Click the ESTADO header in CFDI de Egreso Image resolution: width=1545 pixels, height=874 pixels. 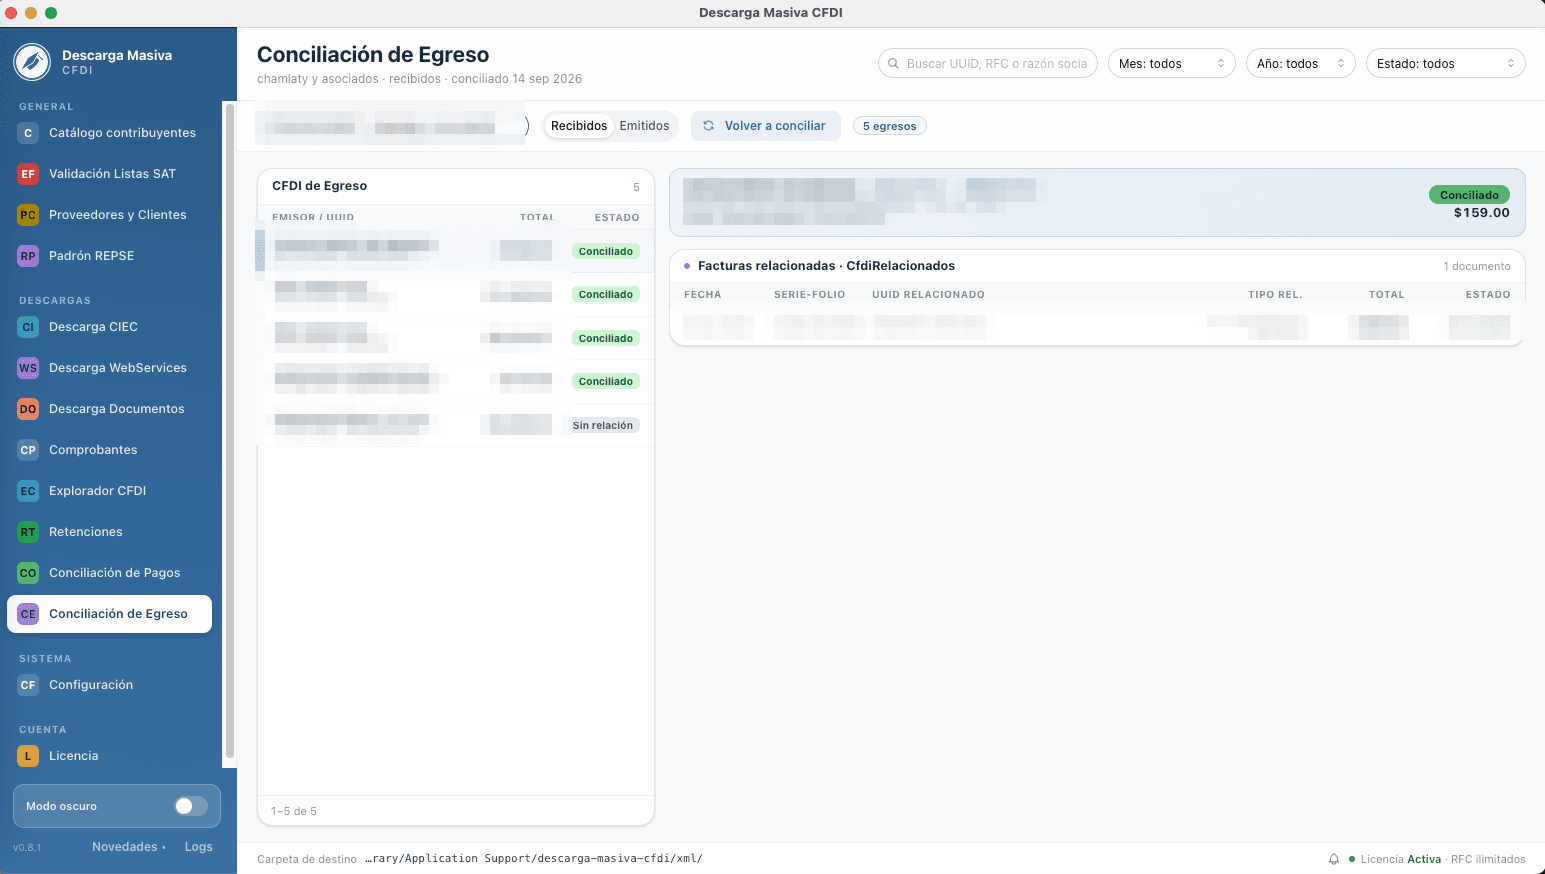click(617, 217)
